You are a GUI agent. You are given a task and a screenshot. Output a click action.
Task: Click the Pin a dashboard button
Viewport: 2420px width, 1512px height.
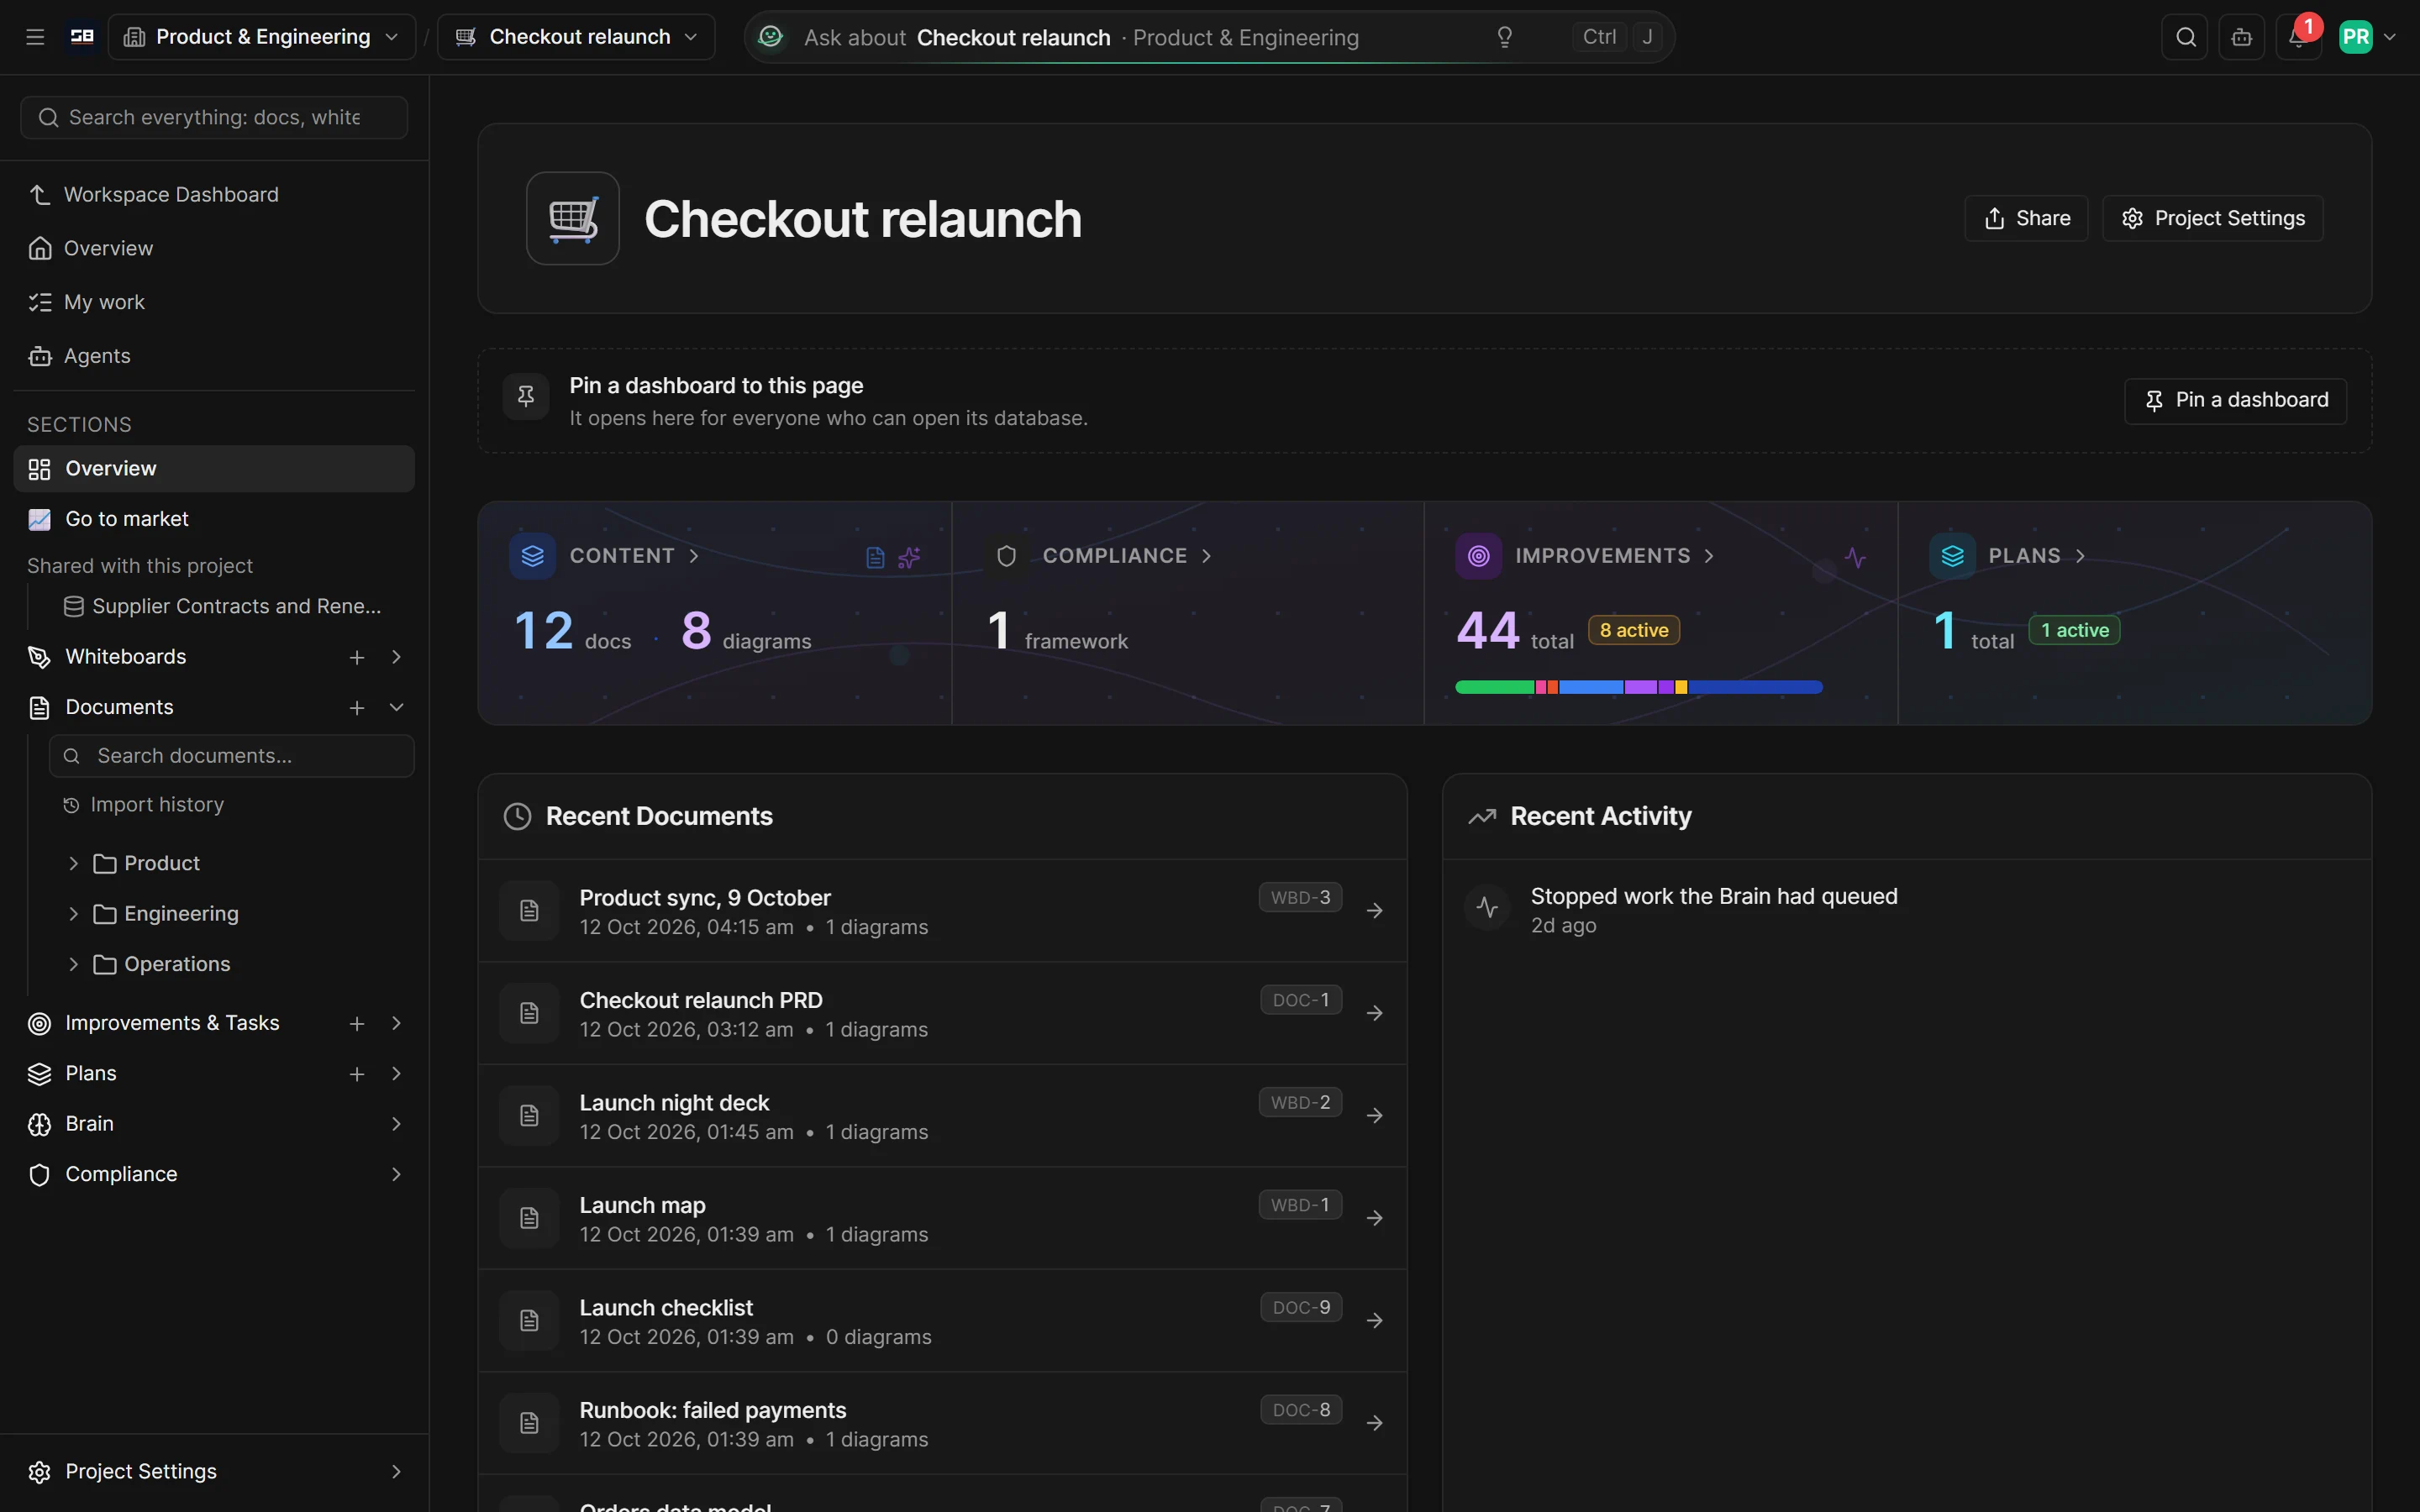[2235, 400]
